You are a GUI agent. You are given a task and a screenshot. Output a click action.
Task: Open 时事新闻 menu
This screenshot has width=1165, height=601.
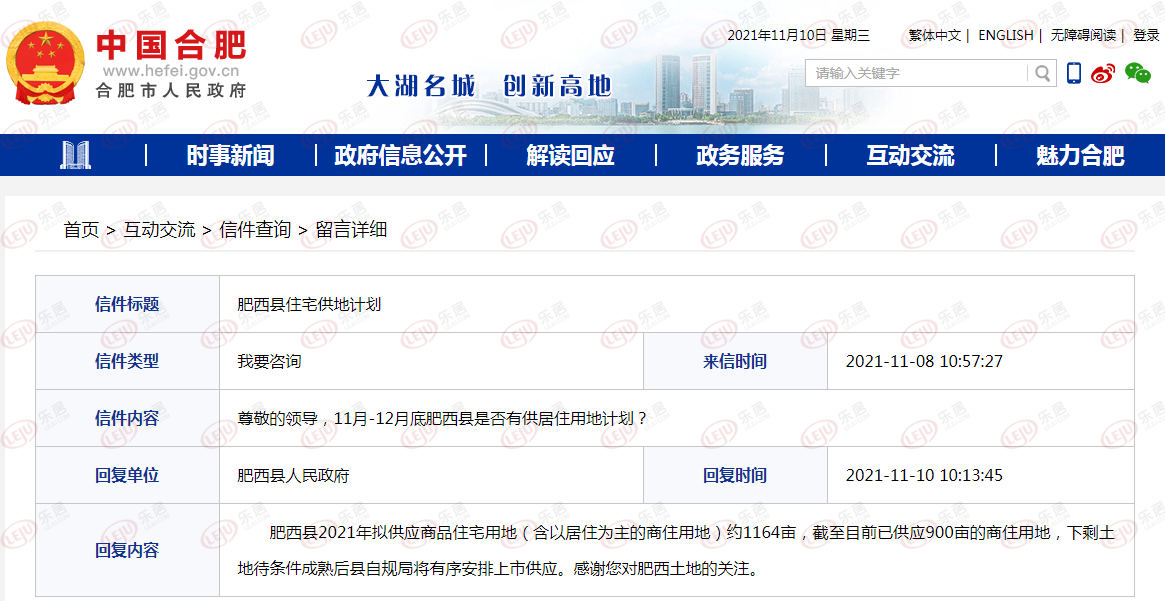click(230, 155)
